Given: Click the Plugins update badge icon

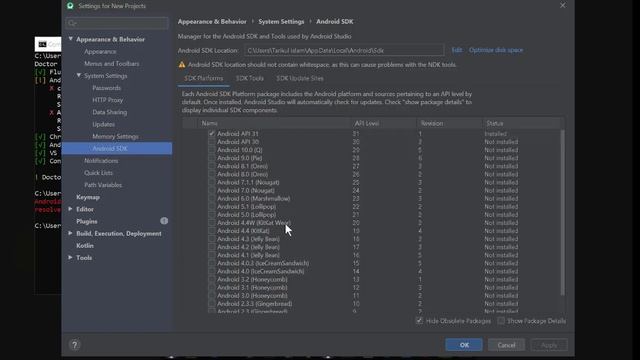Looking at the screenshot, I should pyautogui.click(x=164, y=221).
